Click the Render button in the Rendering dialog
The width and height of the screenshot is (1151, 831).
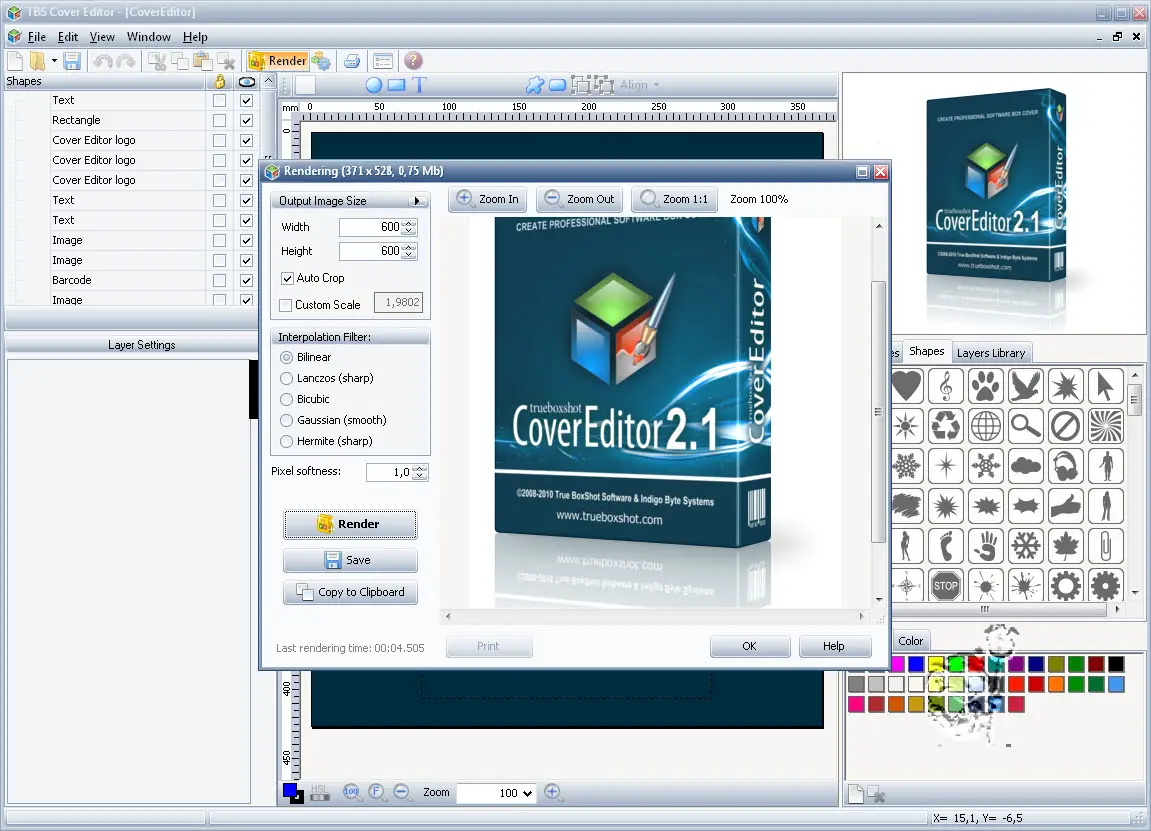click(x=350, y=524)
